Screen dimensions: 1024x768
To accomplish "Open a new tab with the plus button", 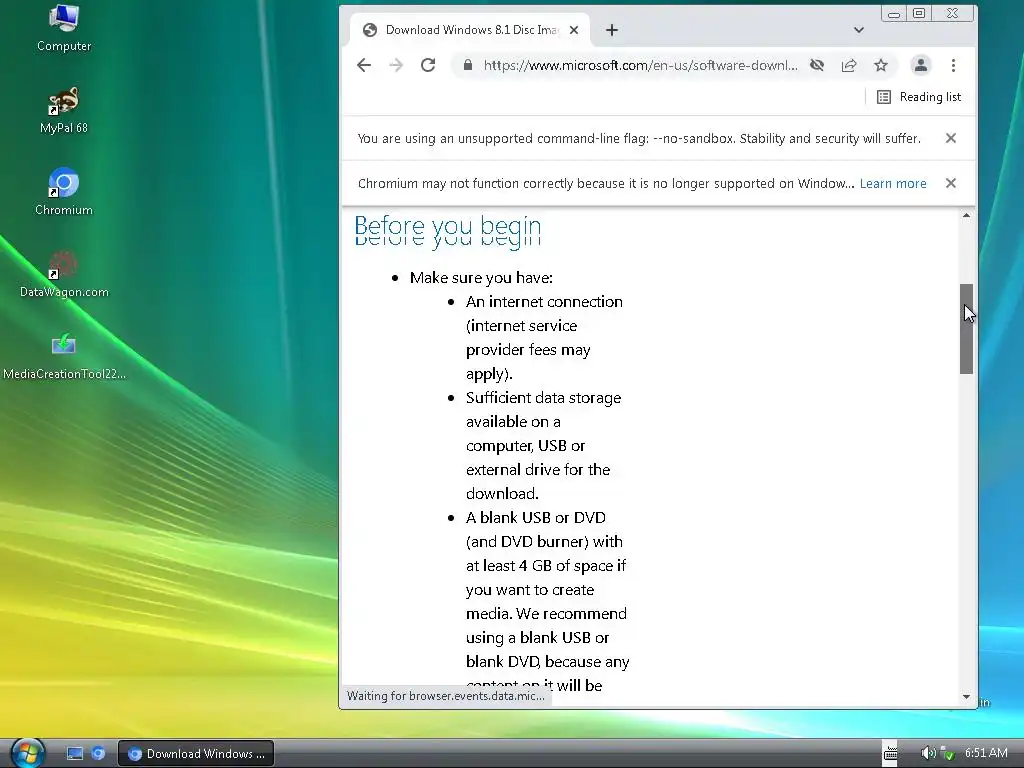I will tap(612, 30).
